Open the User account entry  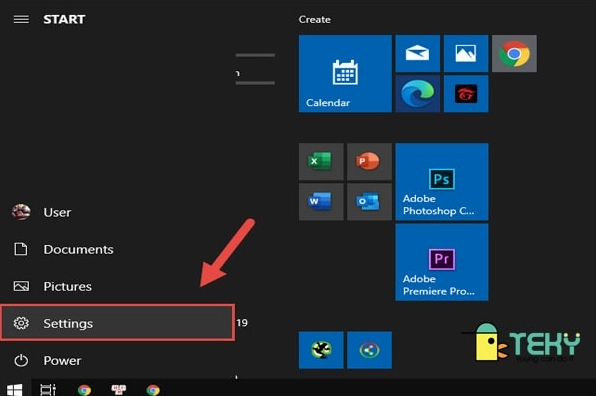point(117,212)
